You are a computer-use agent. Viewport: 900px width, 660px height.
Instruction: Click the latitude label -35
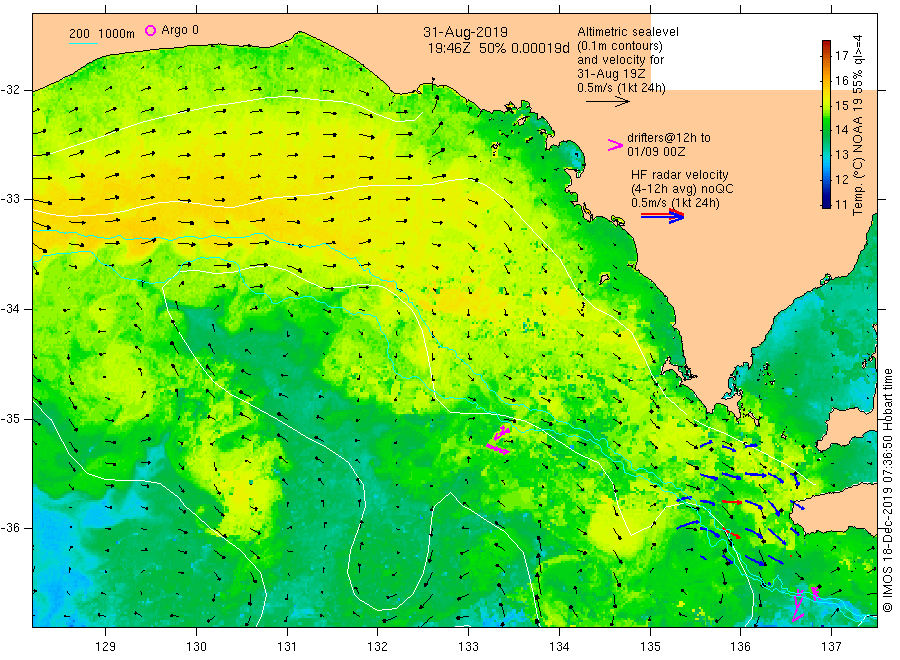[x=10, y=418]
